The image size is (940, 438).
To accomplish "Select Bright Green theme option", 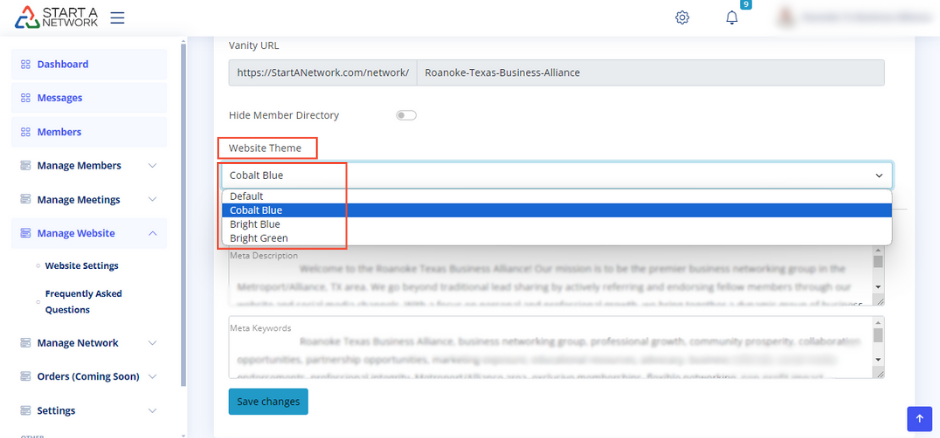I will click(x=259, y=238).
